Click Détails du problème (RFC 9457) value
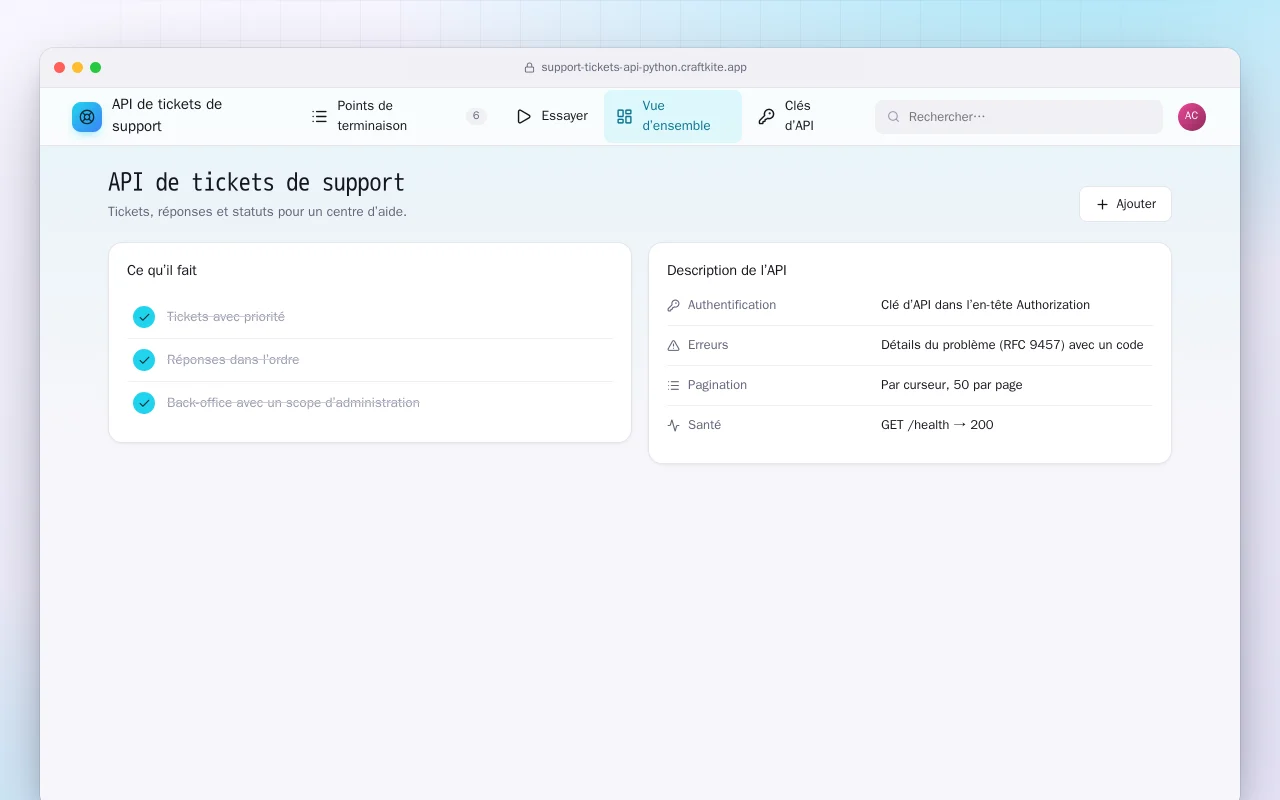1280x800 pixels. pyautogui.click(x=1012, y=345)
